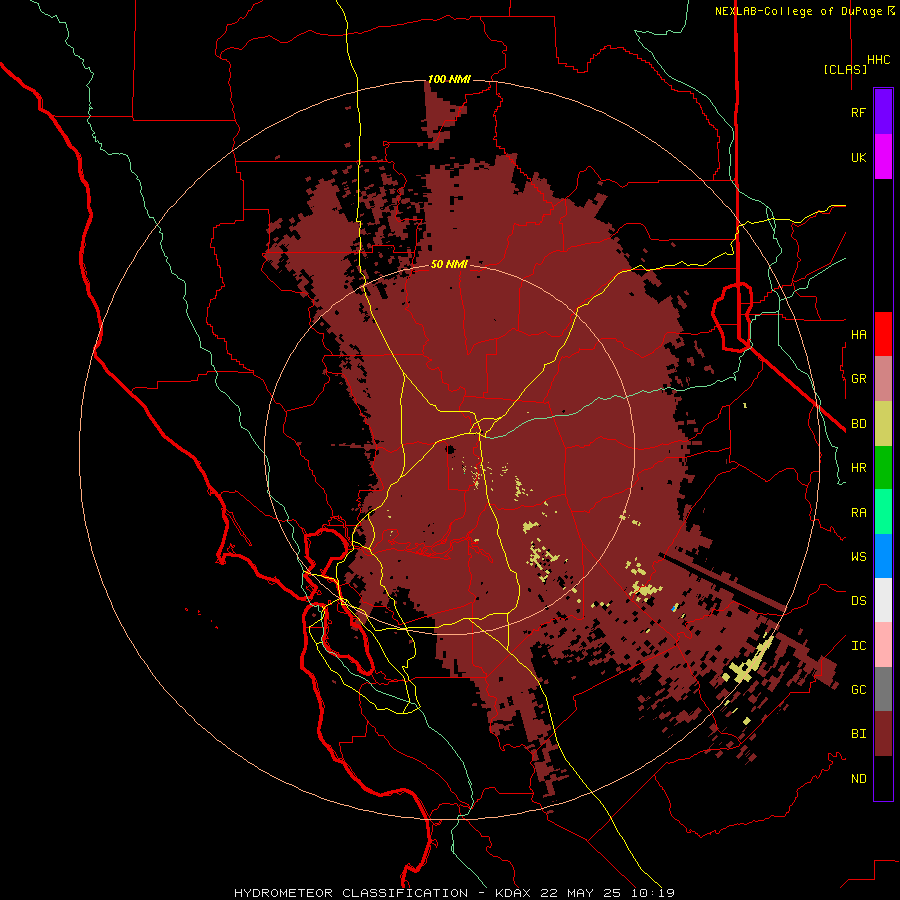Click the HA legend label
Screen dimensions: 900x900
coord(859,335)
